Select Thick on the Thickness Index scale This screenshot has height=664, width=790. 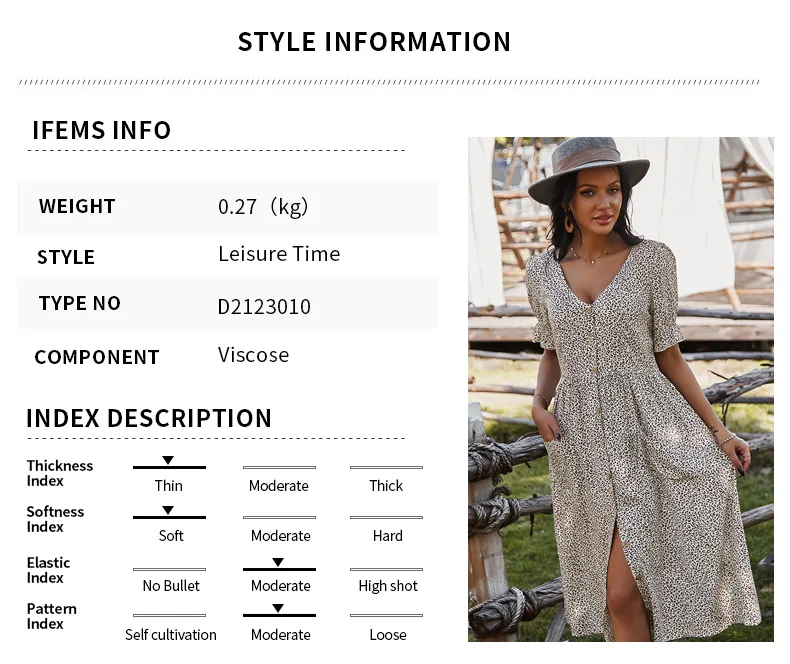point(386,486)
